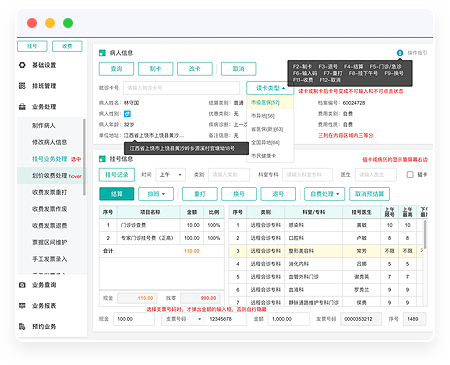Click the green window maximize dot
Screen dimensions: 450x365
coord(68,23)
